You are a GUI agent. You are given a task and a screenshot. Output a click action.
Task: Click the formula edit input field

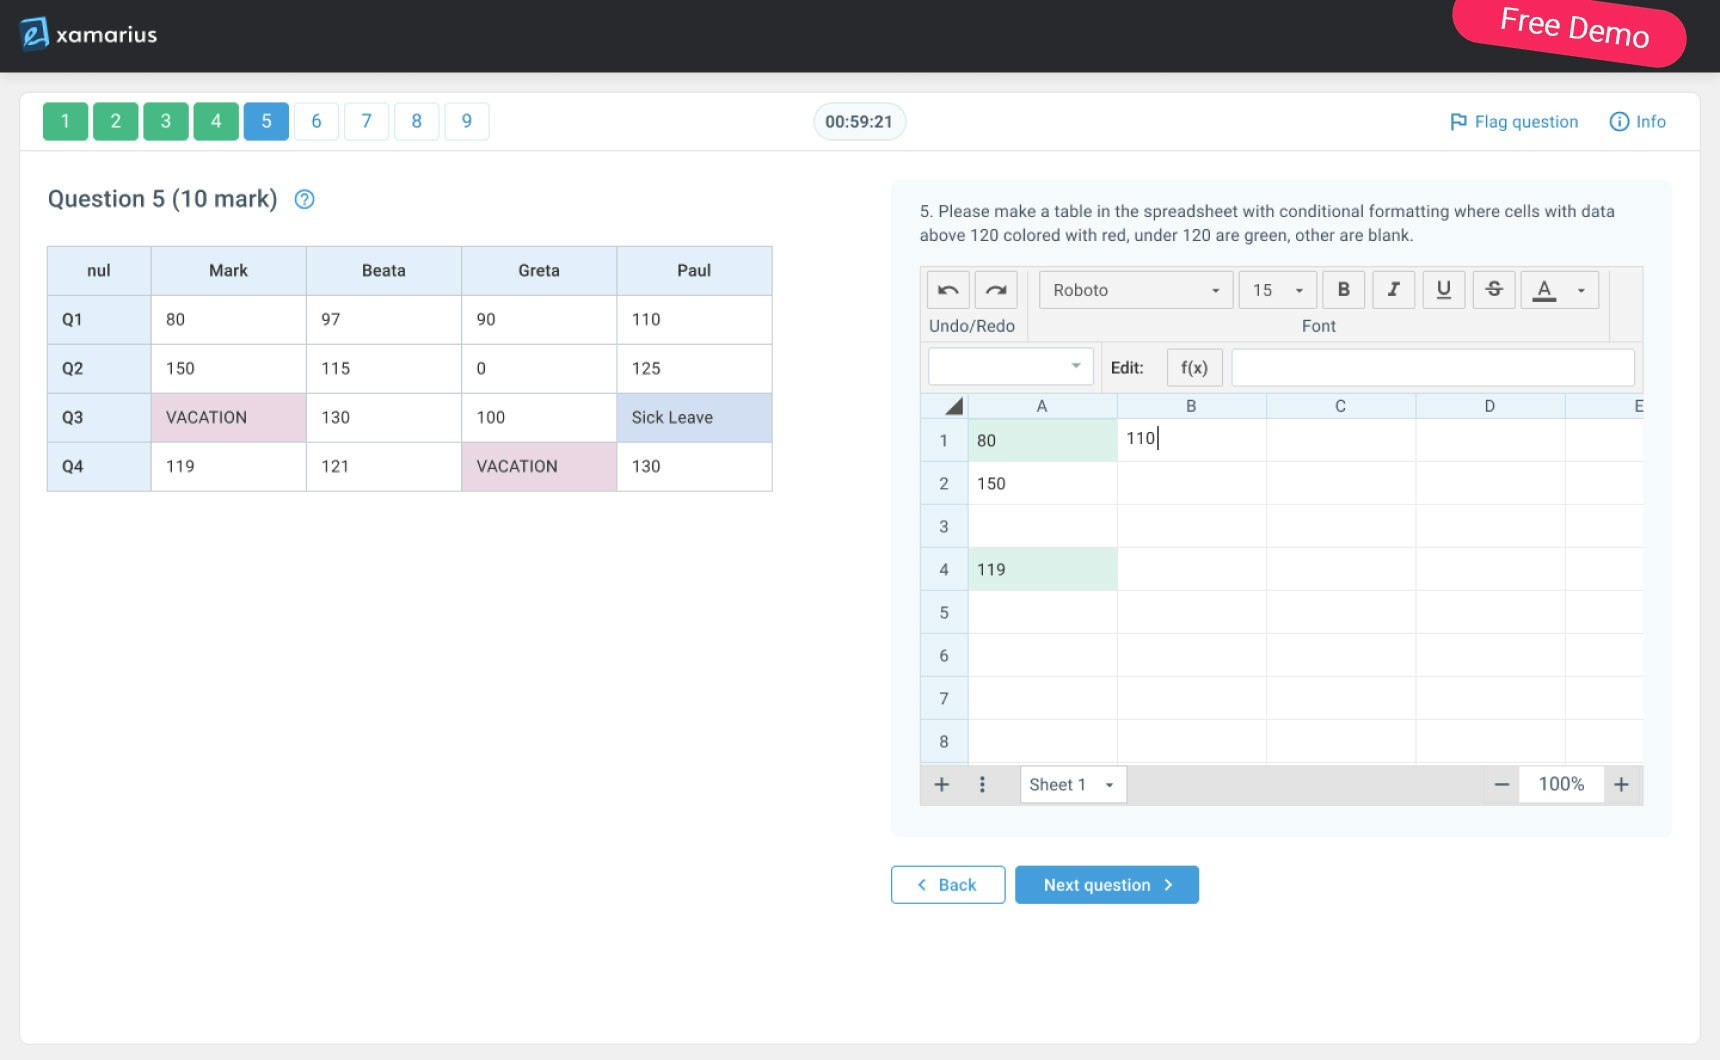pos(1433,367)
